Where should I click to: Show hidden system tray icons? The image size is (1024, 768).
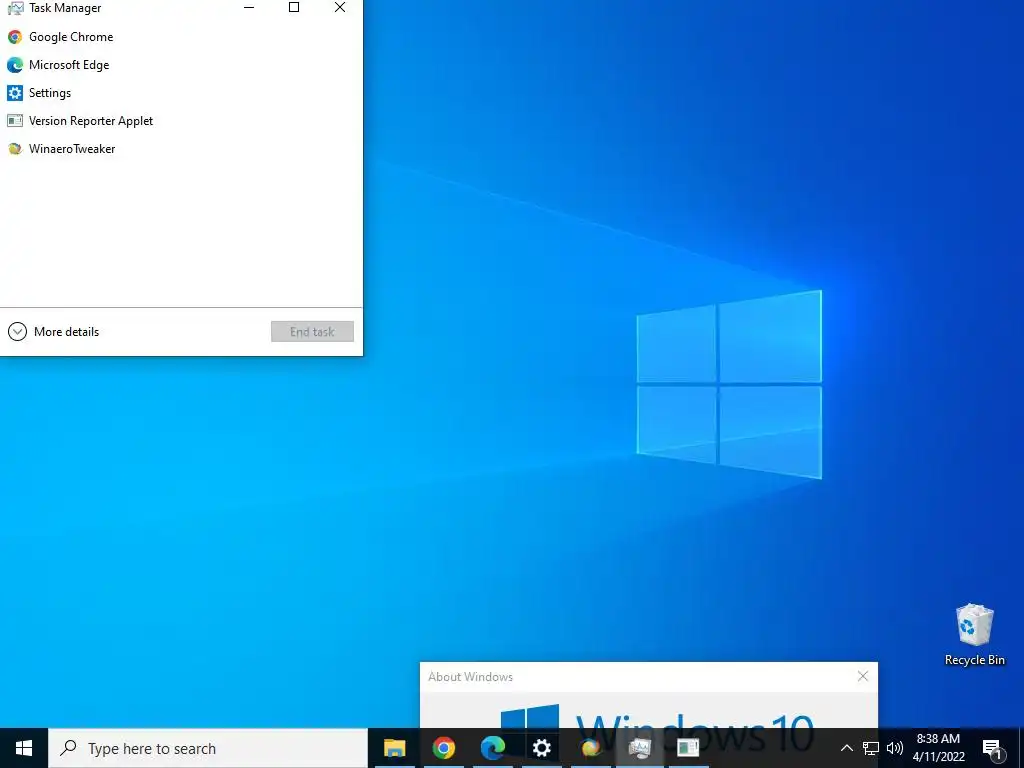tap(846, 748)
